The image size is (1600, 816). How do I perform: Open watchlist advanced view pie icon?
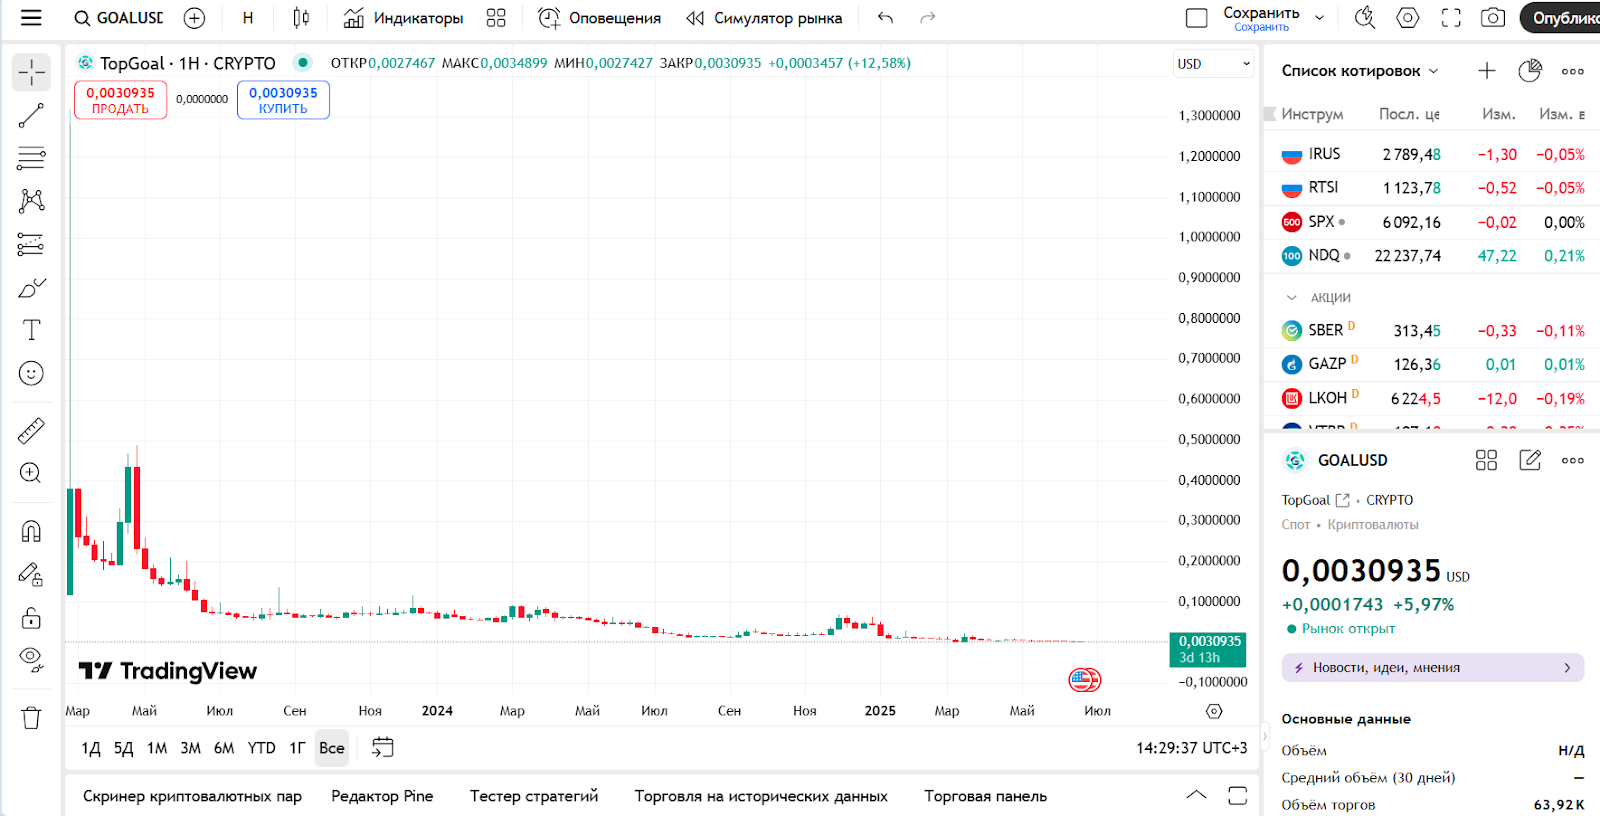point(1530,70)
